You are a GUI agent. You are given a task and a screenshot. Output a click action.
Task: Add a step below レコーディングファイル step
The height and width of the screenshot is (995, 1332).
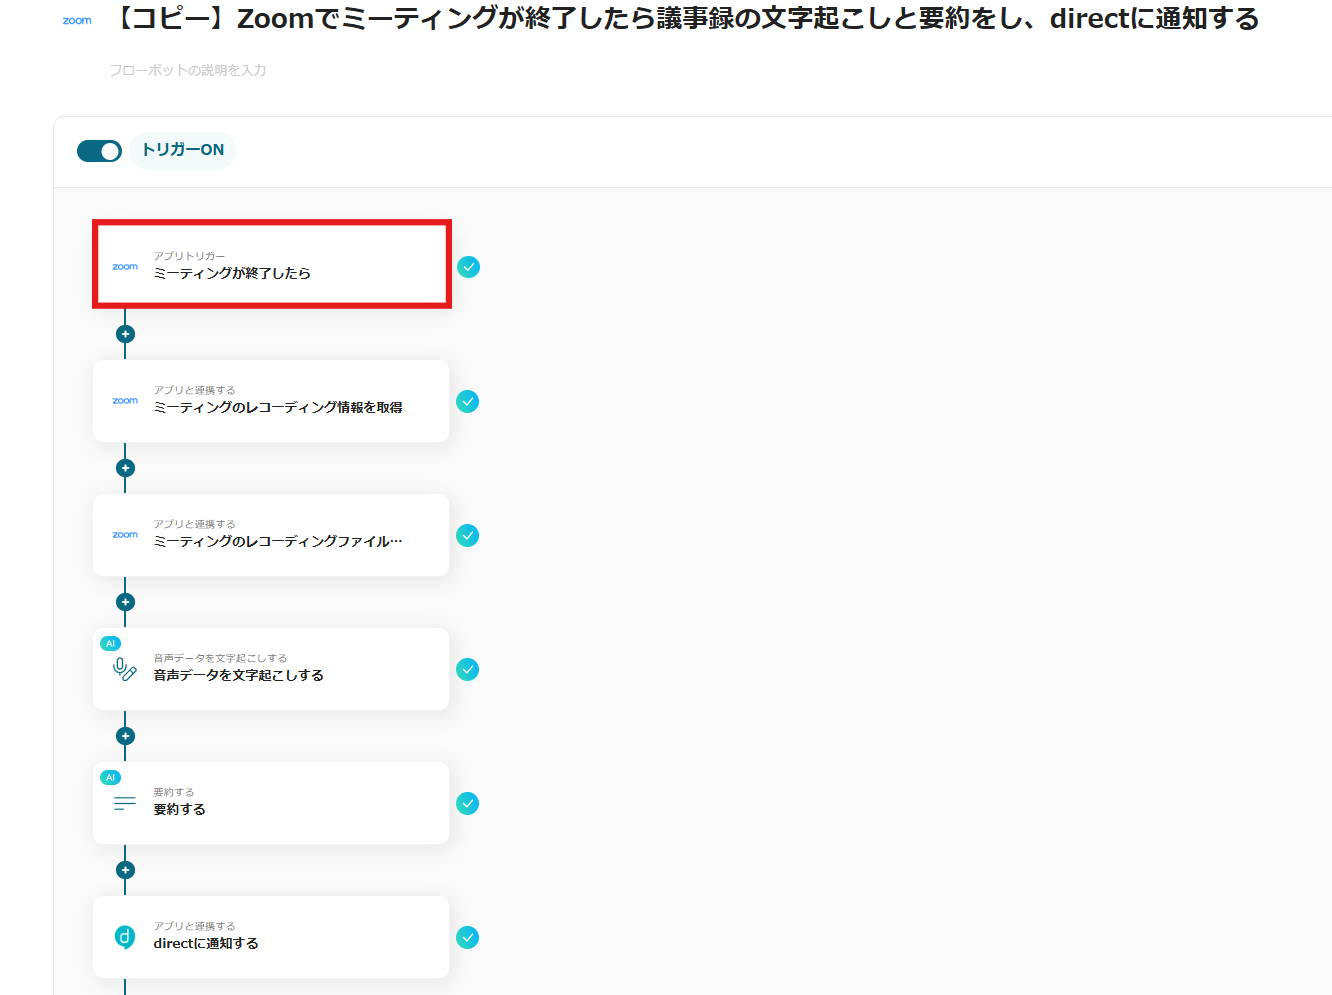click(125, 602)
